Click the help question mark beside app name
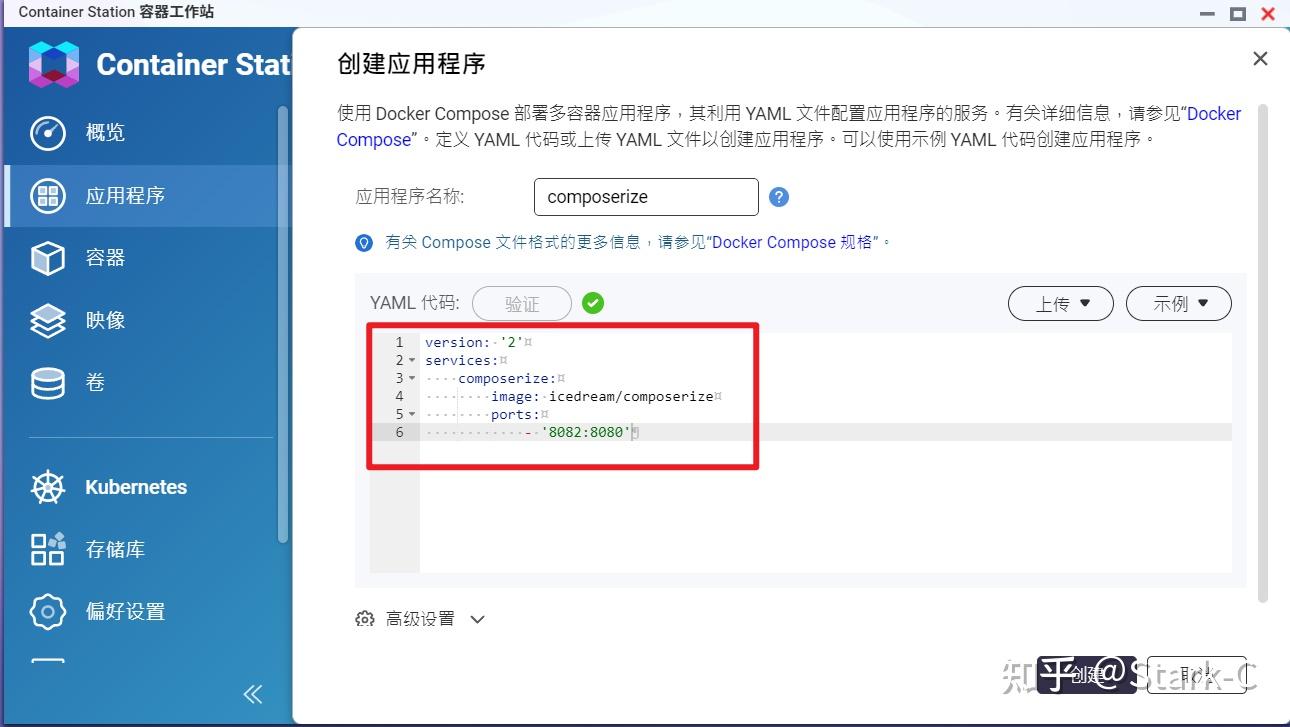Screen dimensions: 1290x727 point(778,197)
